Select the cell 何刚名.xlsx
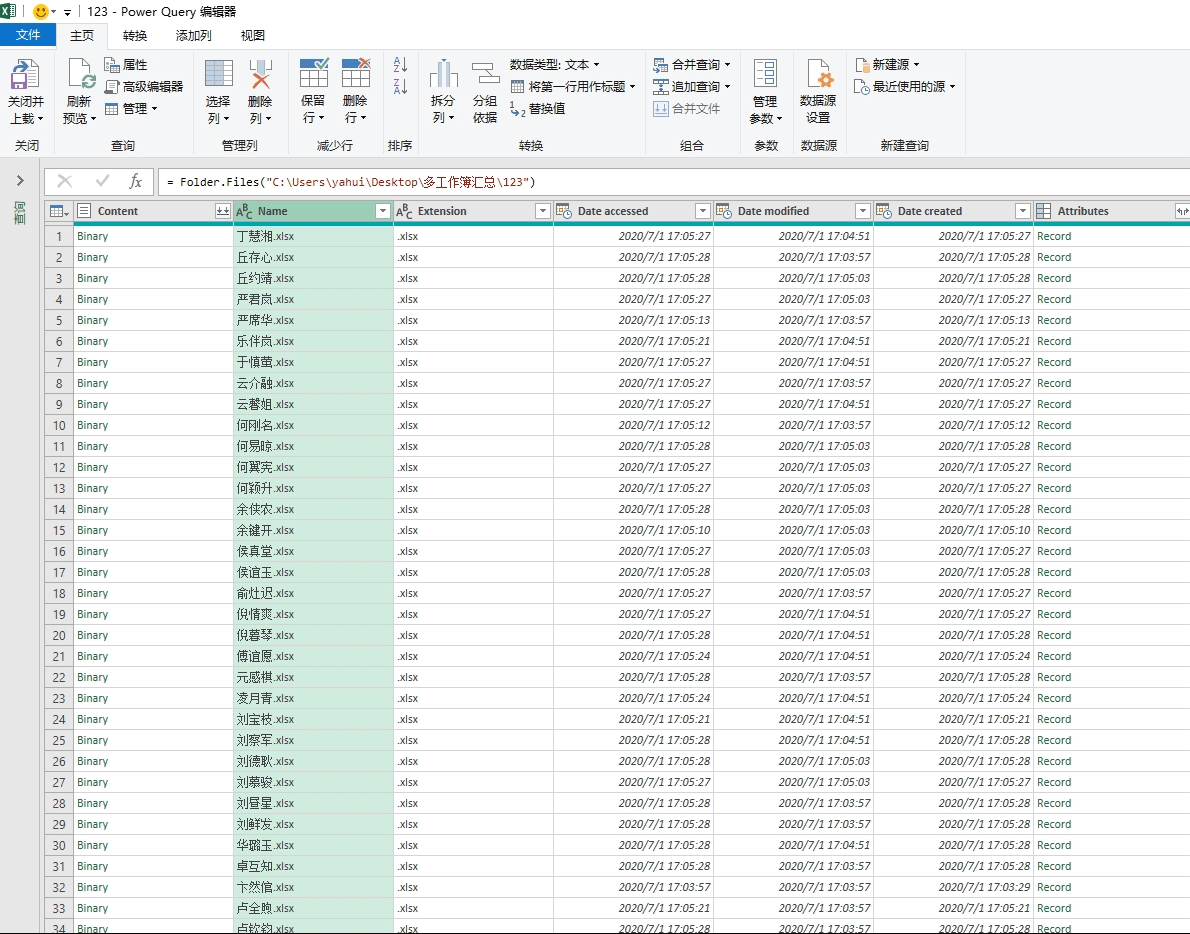1190x934 pixels. tap(313, 425)
